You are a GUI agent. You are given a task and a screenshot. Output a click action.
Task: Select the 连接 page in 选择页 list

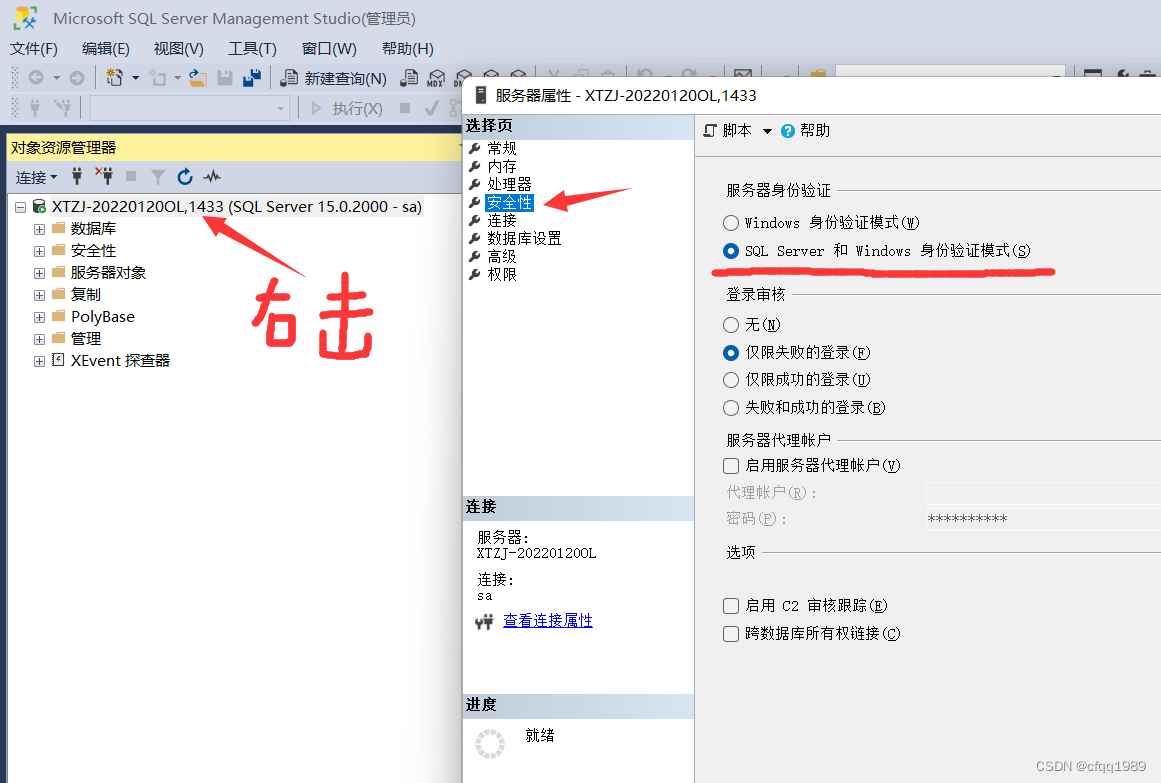click(x=502, y=220)
